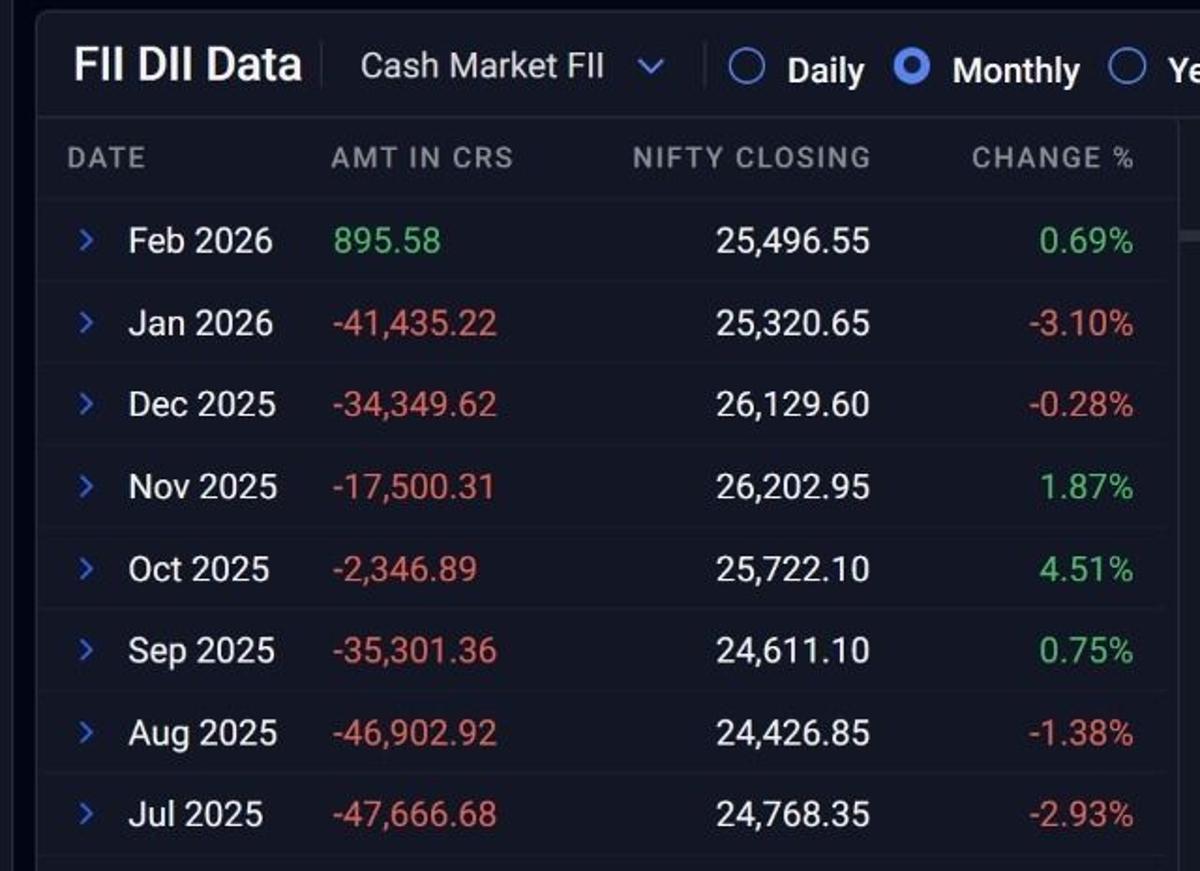Expand the Jan 2026 row details
1200x871 pixels.
pos(89,322)
